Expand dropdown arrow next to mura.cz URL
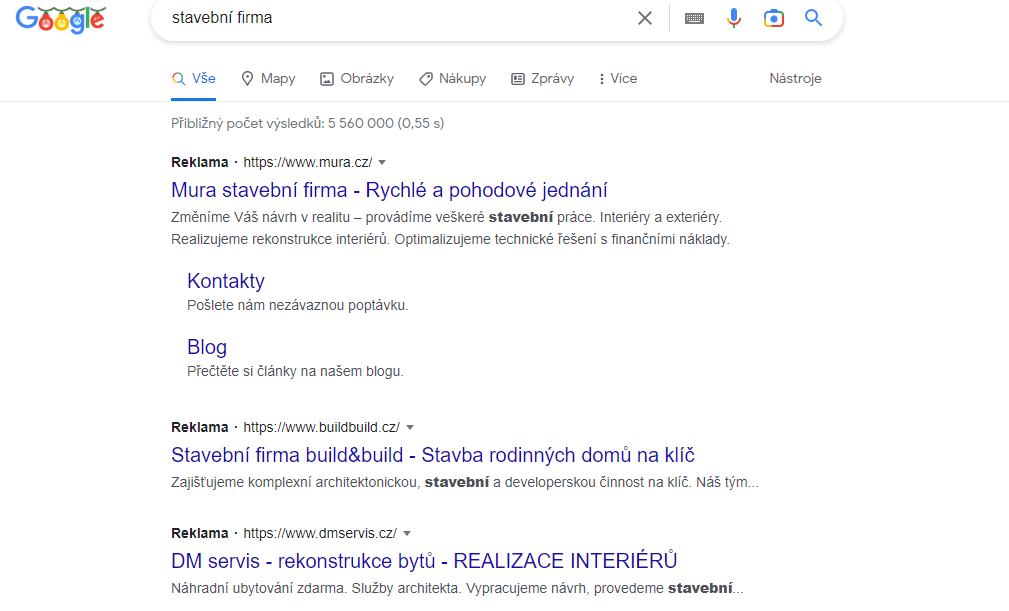The image size is (1009, 611). (382, 163)
